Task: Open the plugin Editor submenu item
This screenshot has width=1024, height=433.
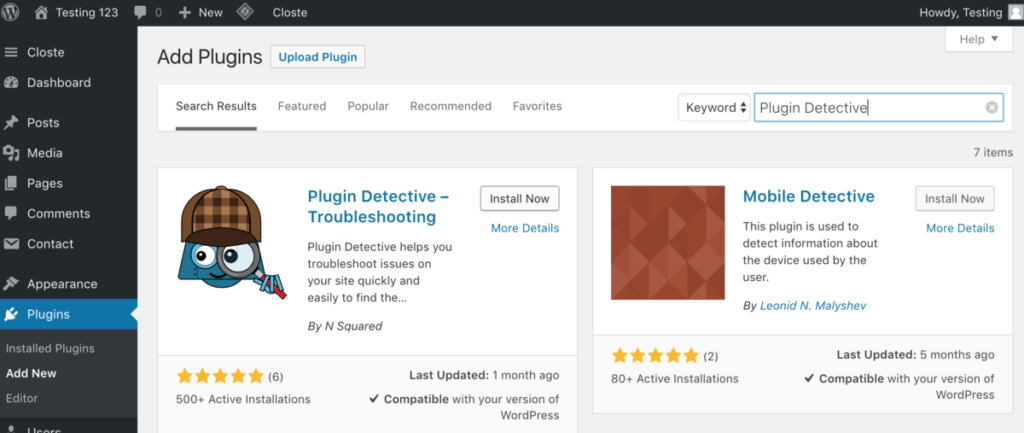Action: [22, 398]
